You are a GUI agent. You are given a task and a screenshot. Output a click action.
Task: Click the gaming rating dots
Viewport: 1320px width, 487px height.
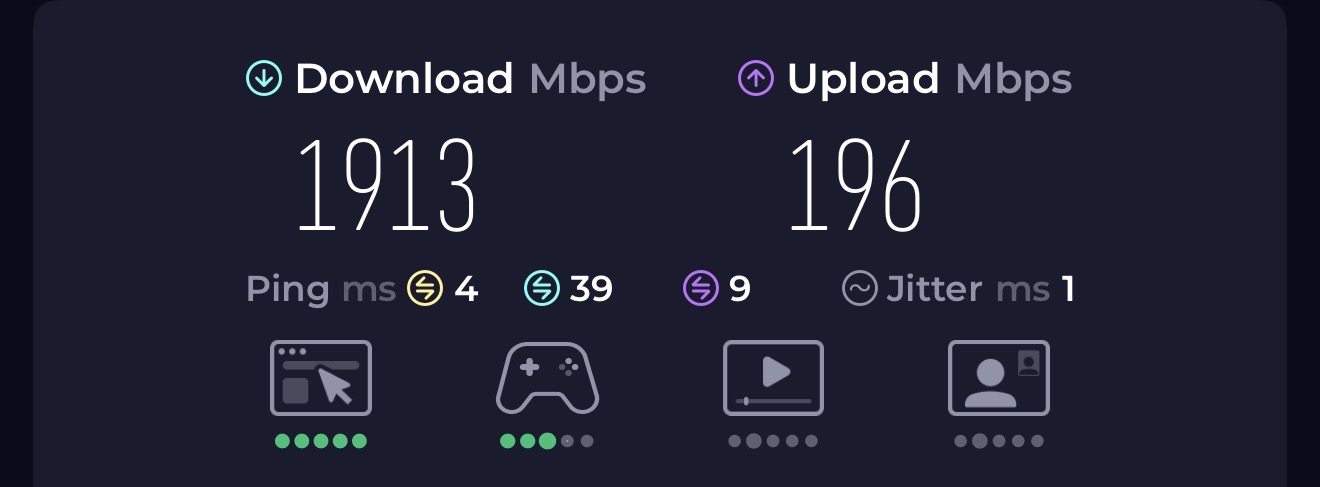pyautogui.click(x=547, y=441)
